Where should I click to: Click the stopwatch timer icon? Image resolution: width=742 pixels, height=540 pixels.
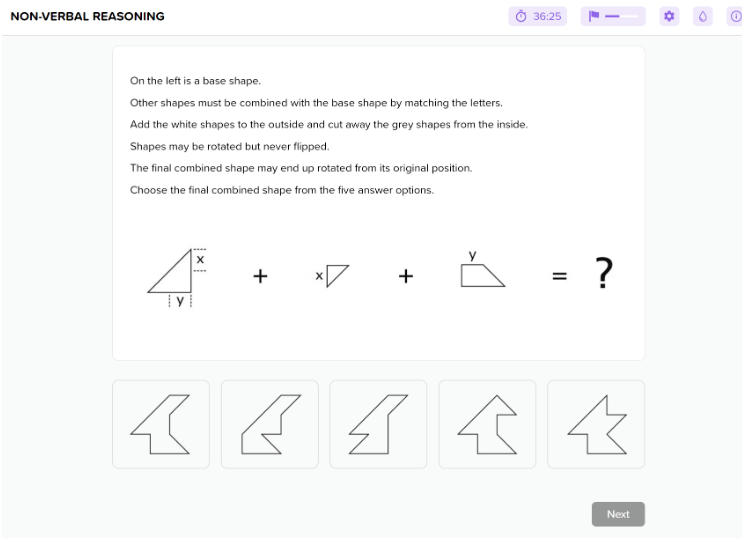(x=521, y=17)
